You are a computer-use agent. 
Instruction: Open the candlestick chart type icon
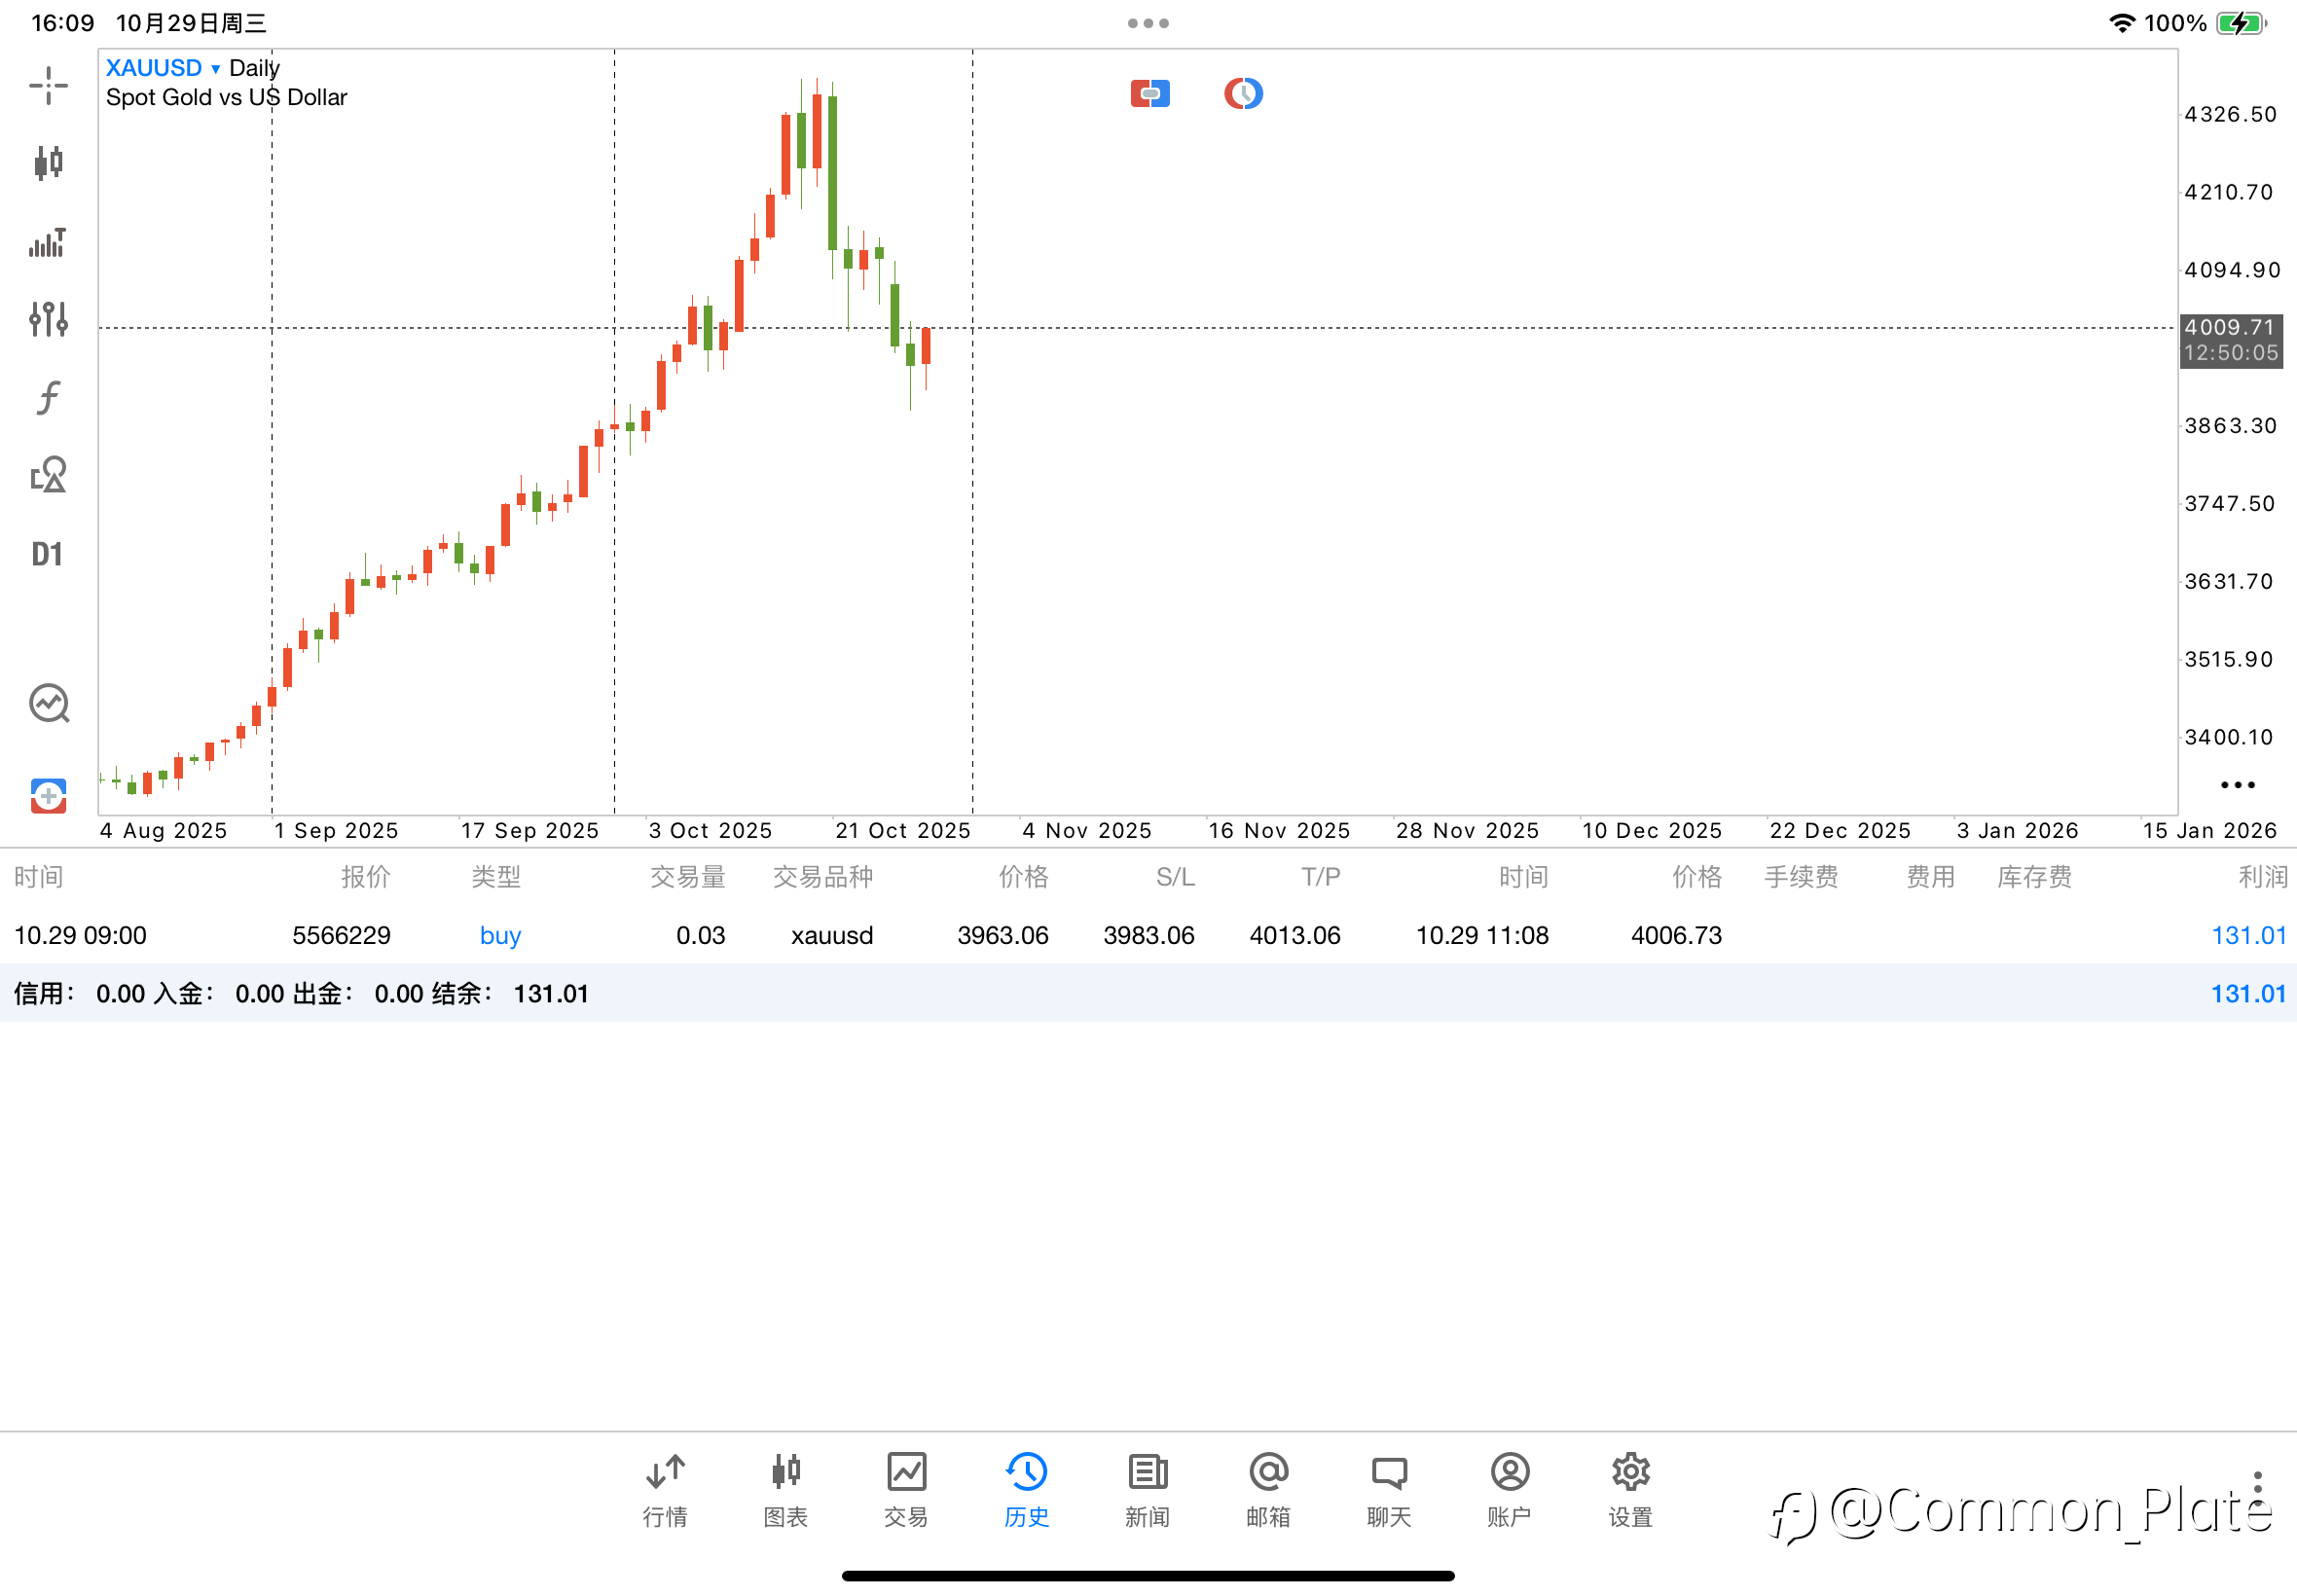[x=48, y=162]
